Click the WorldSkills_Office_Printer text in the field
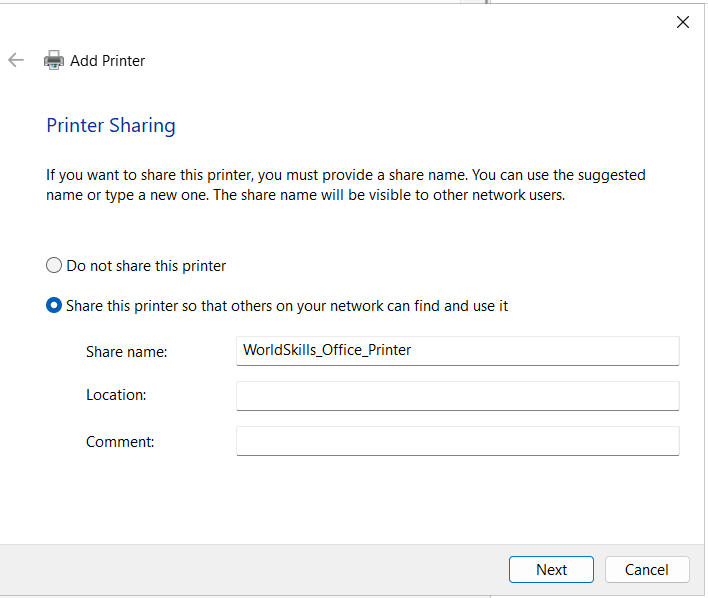 [327, 350]
